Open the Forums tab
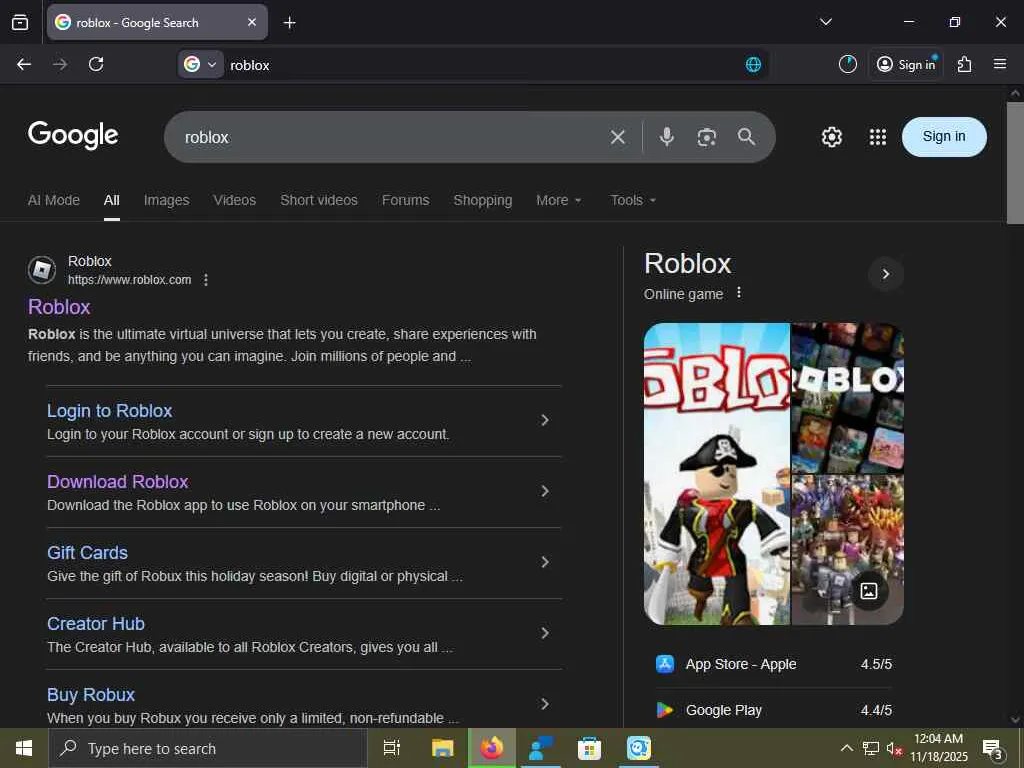Viewport: 1024px width, 768px height. (x=406, y=200)
